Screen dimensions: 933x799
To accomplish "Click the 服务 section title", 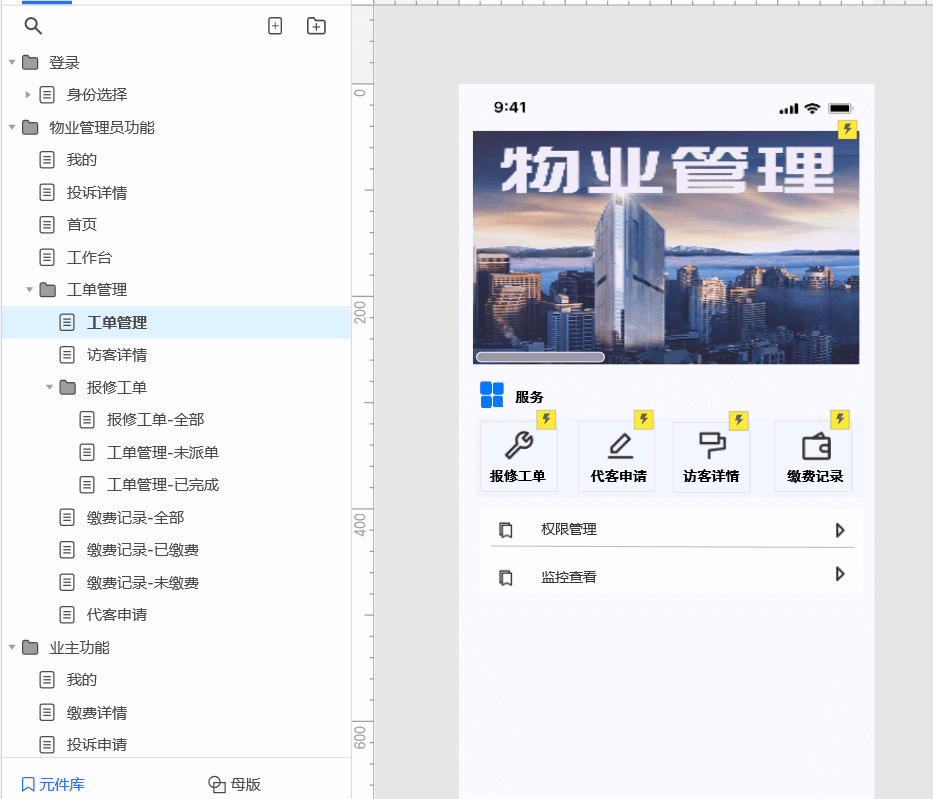I will tap(529, 397).
